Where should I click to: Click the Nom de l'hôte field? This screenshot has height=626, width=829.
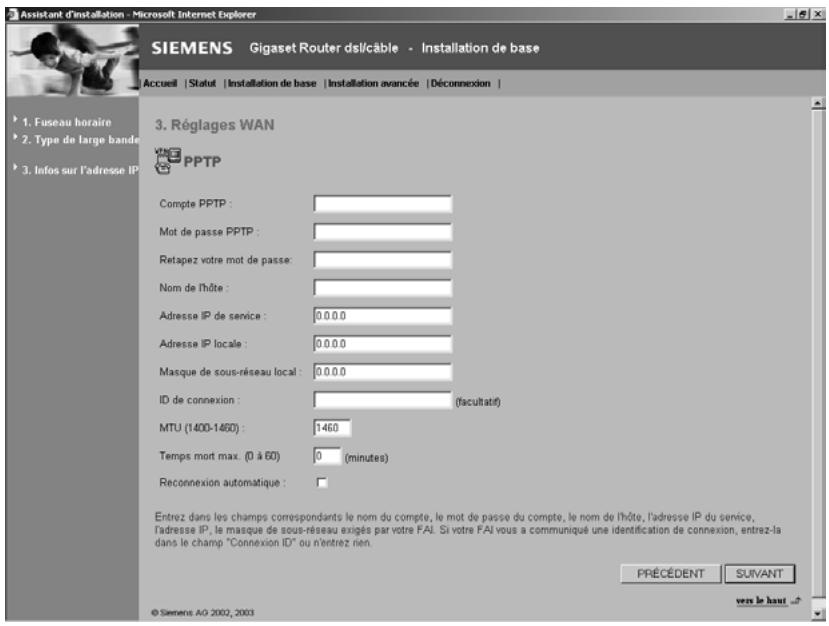click(x=383, y=288)
